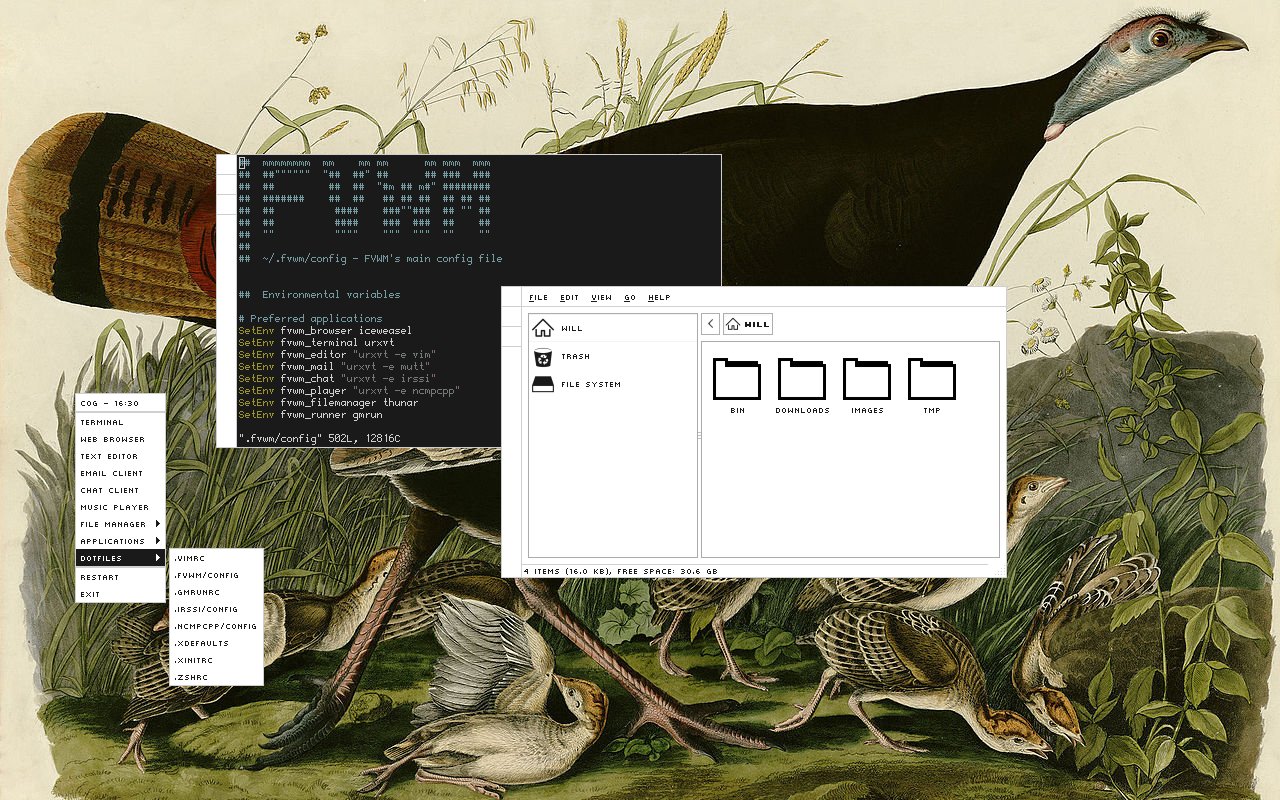Screen dimensions: 1280x800
Task: Click the 'SetEnv fvwm_filemanager thunar' line in vim
Action: (x=328, y=402)
